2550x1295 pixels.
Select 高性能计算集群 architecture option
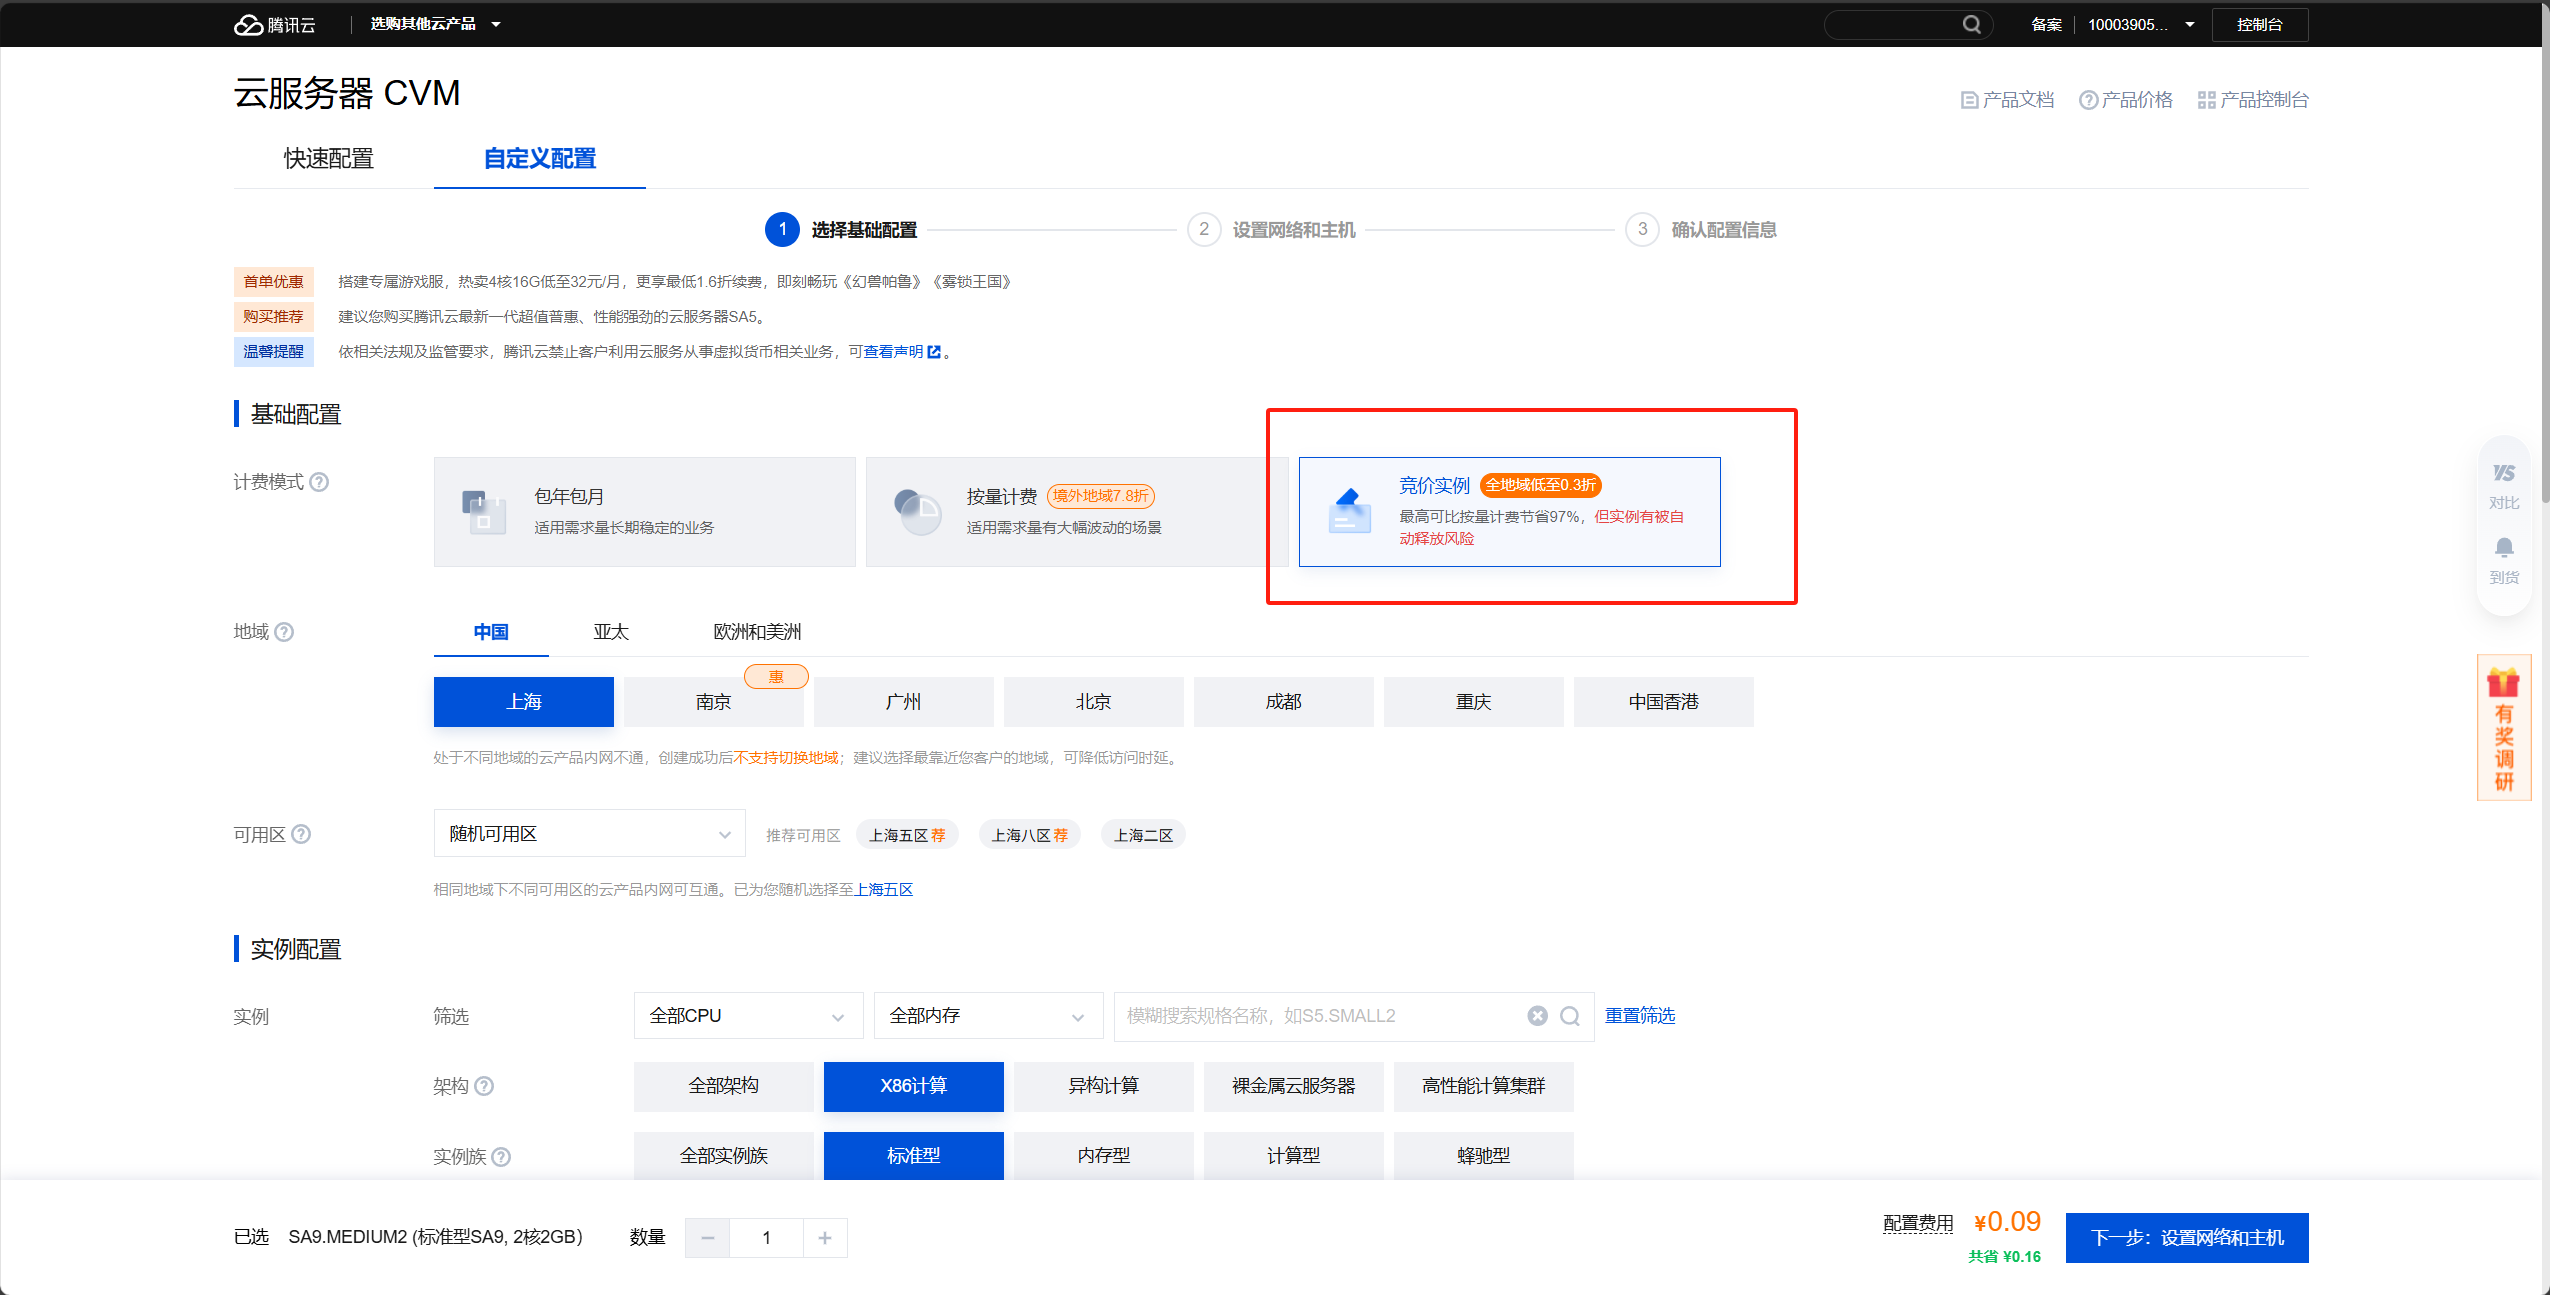(x=1484, y=1086)
